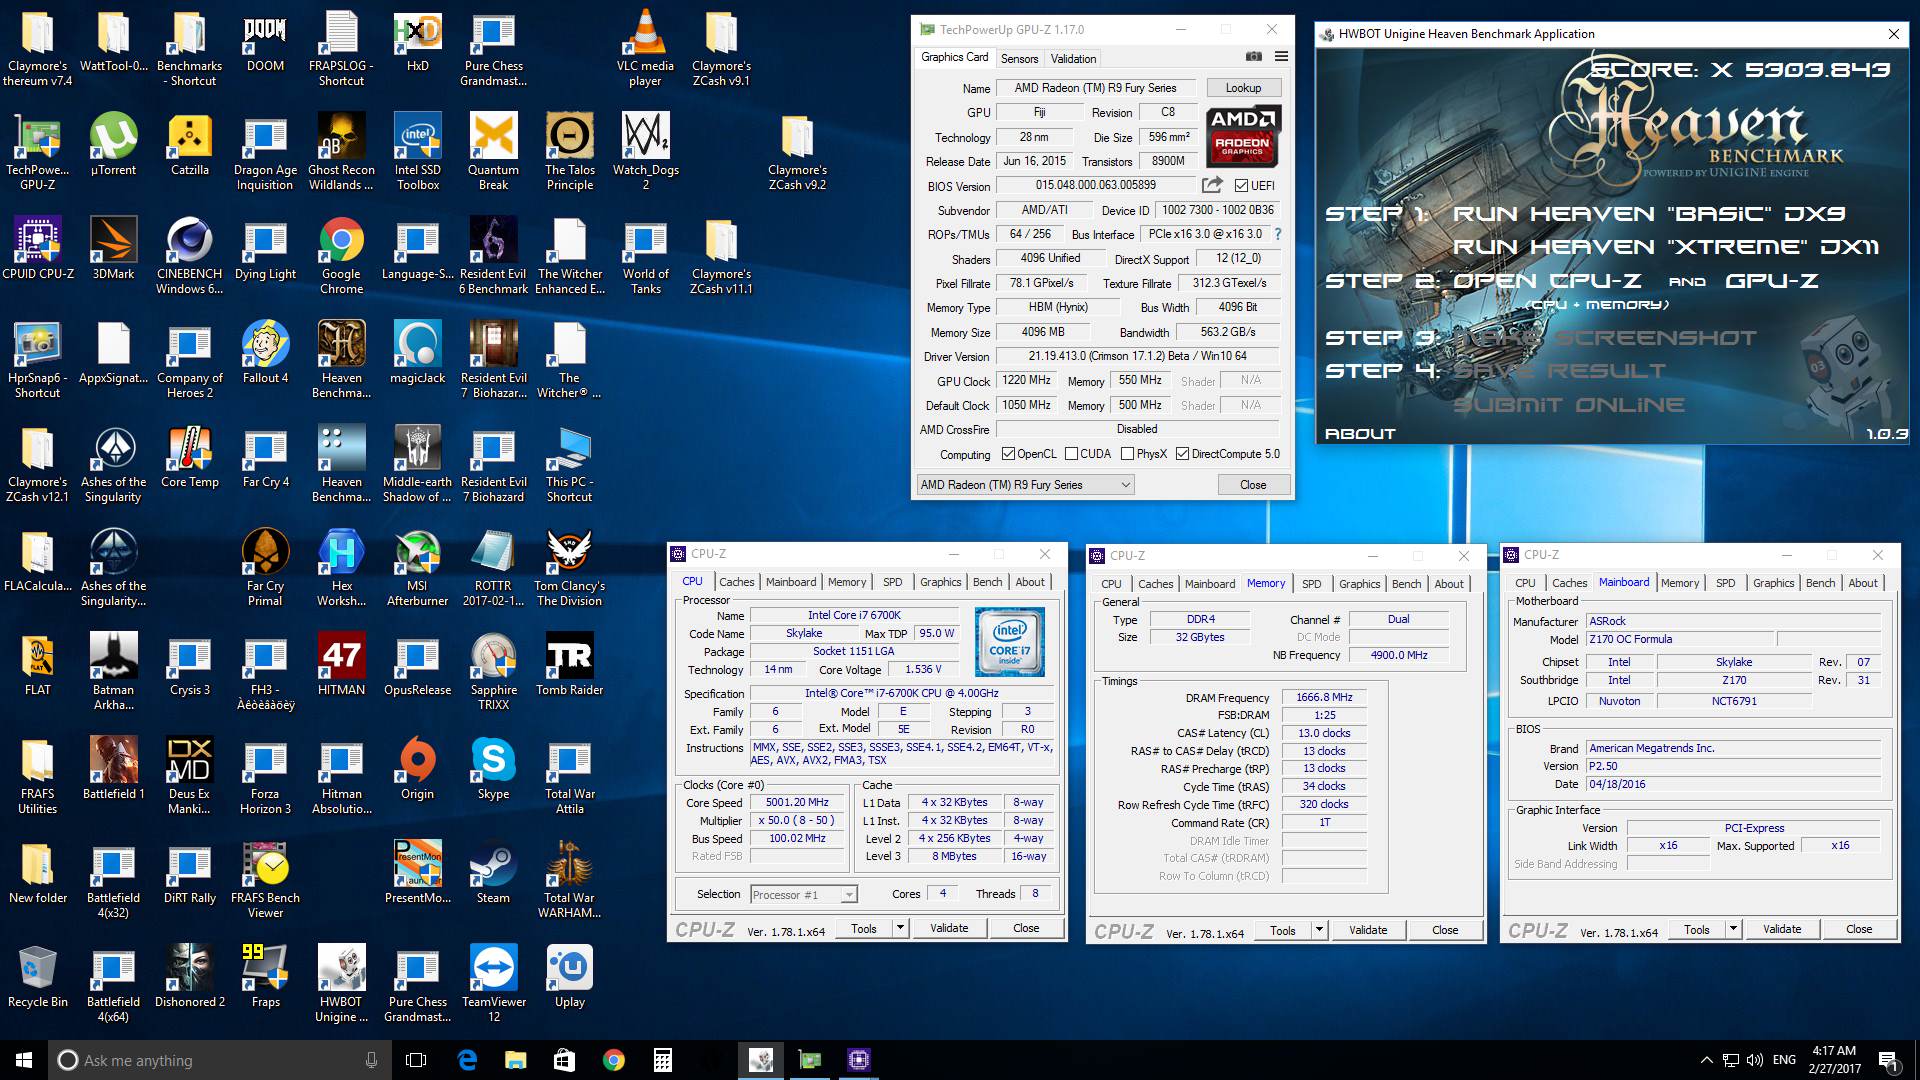Open Task View from taskbar
The width and height of the screenshot is (1920, 1080).
click(x=416, y=1060)
